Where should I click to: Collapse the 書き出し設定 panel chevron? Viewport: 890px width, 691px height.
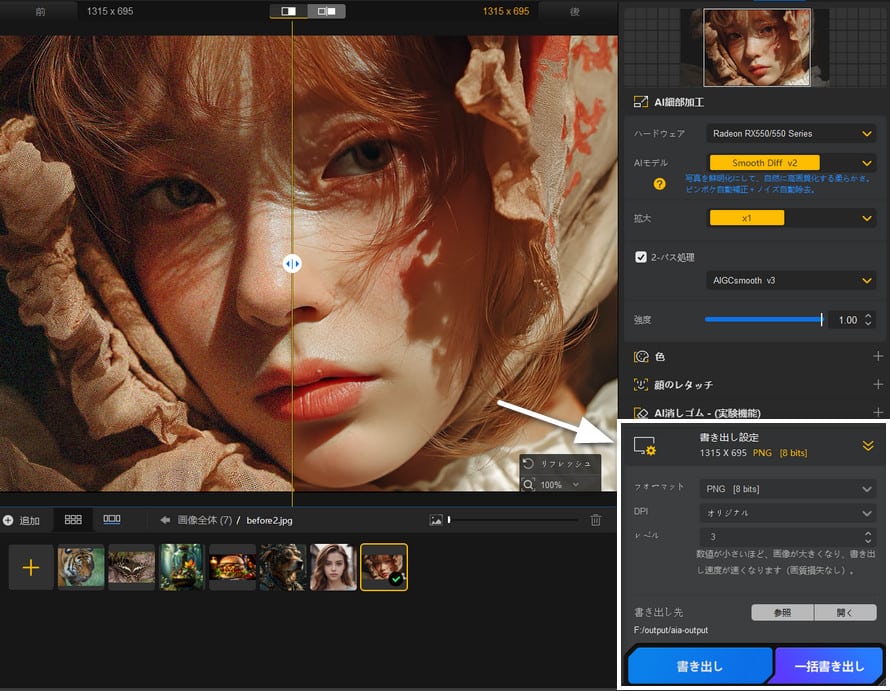click(868, 446)
